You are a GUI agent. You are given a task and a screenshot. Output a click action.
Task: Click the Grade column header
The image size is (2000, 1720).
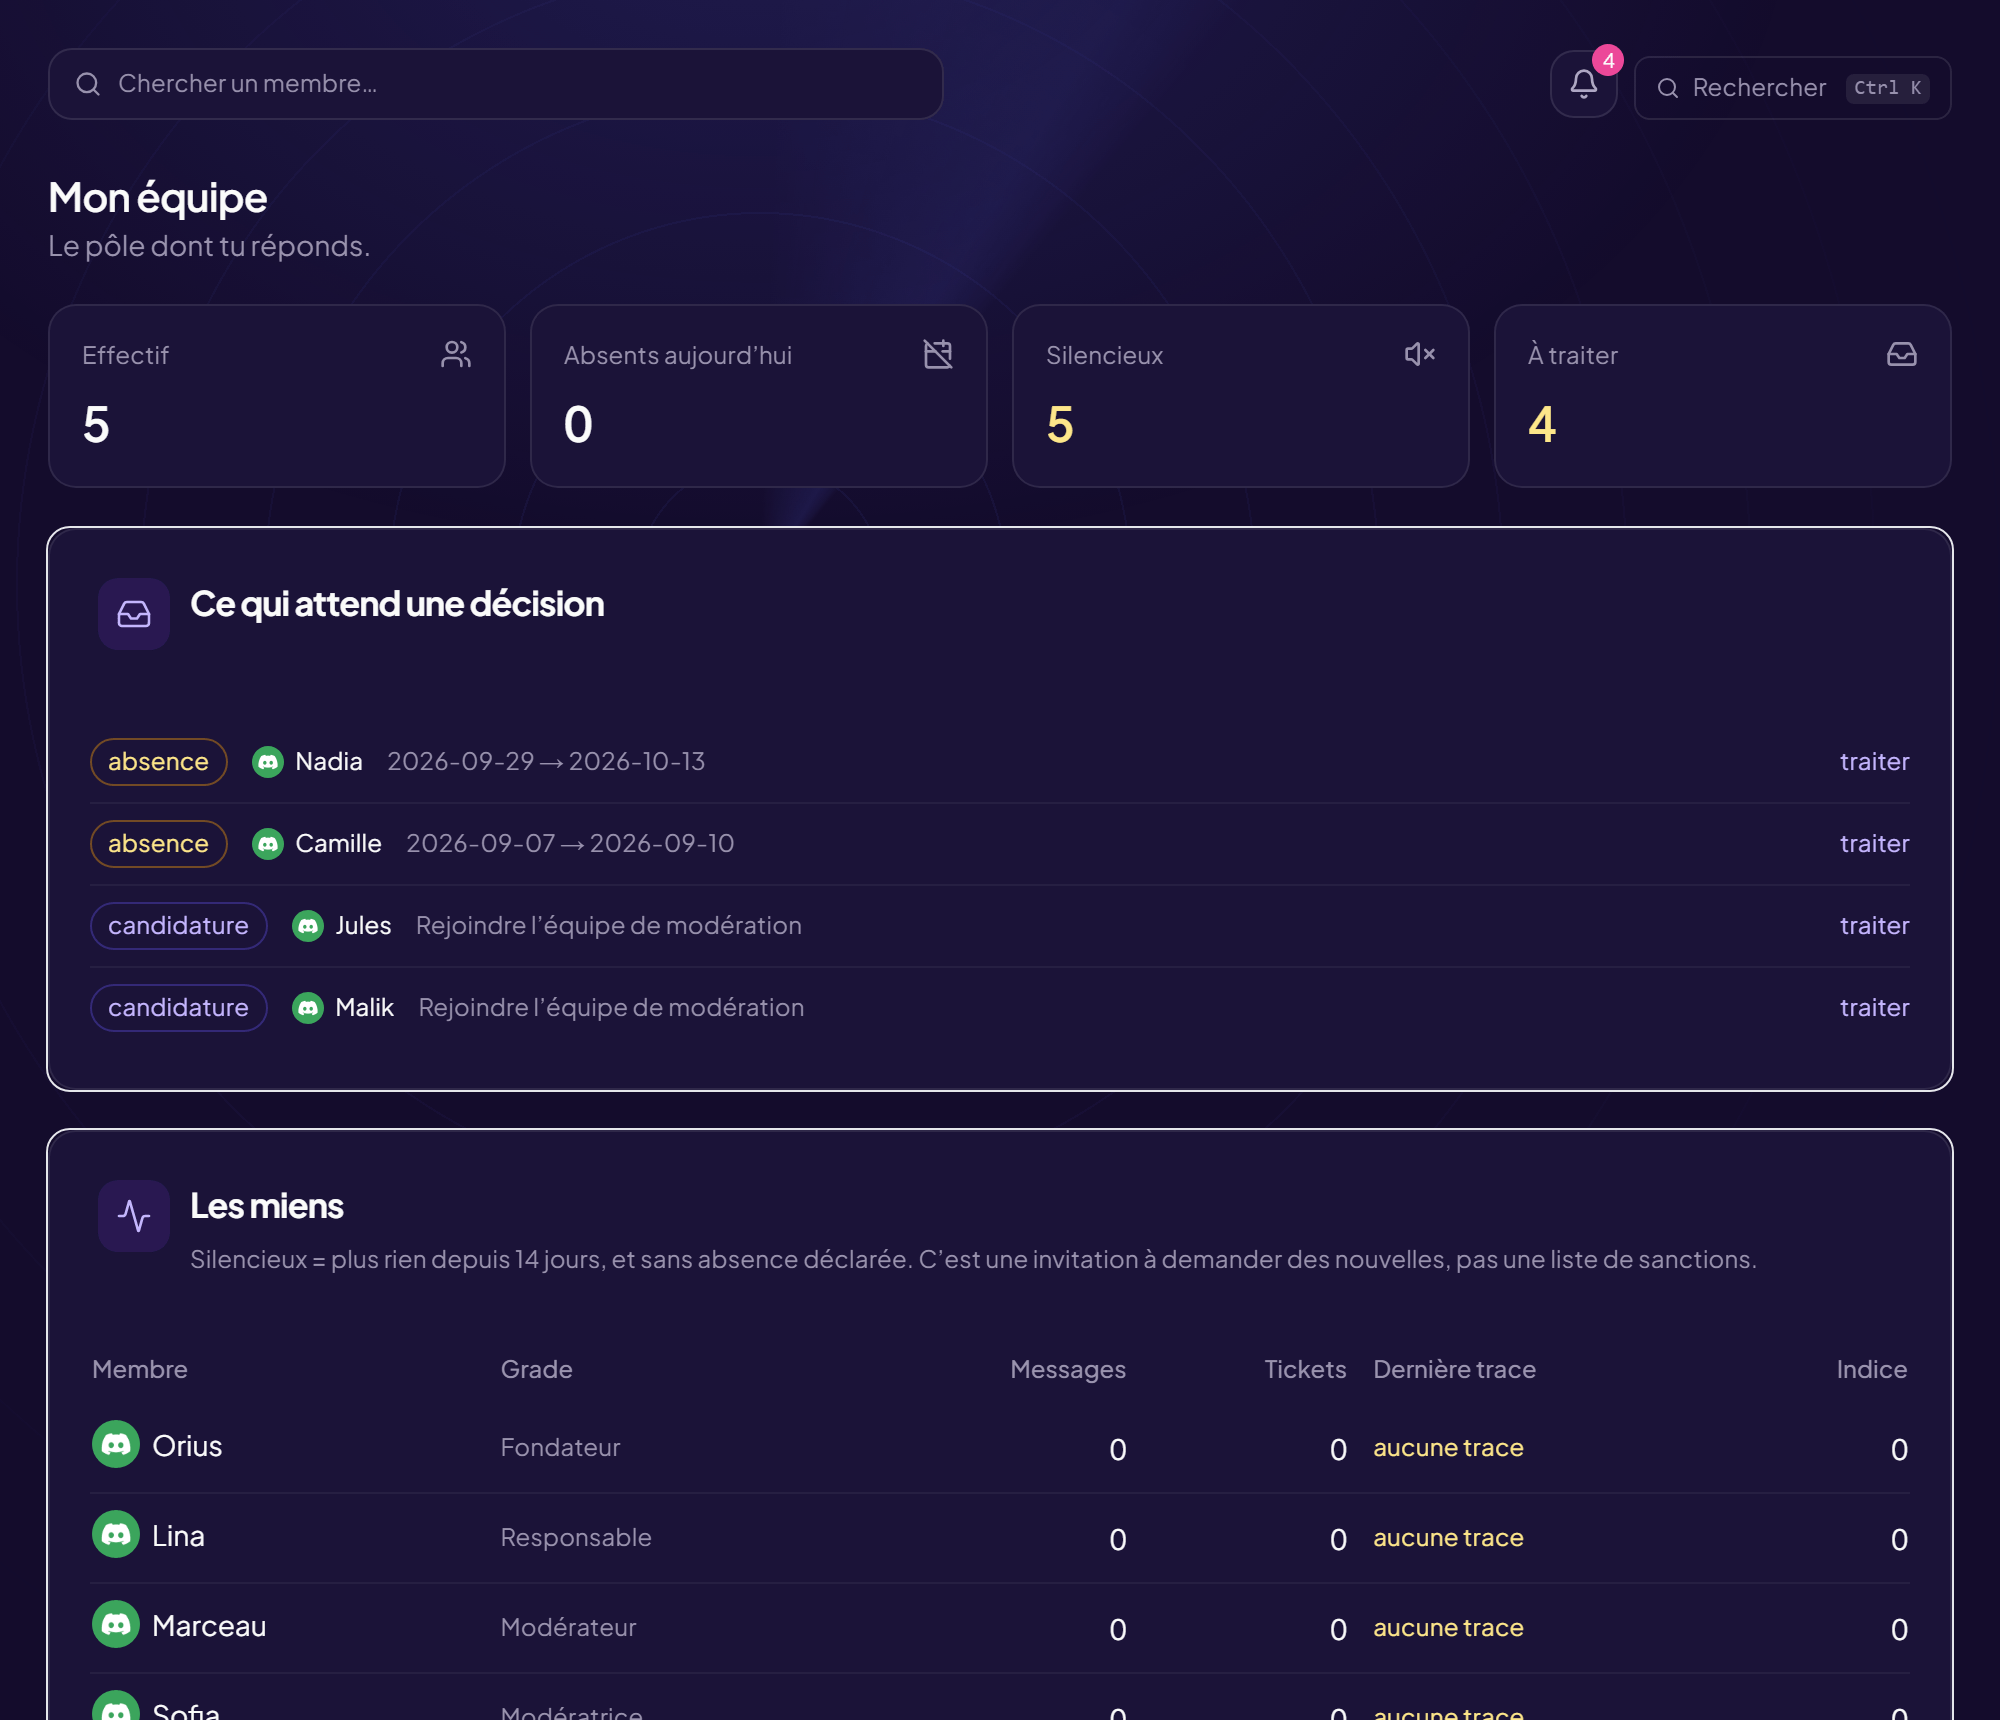click(537, 1370)
